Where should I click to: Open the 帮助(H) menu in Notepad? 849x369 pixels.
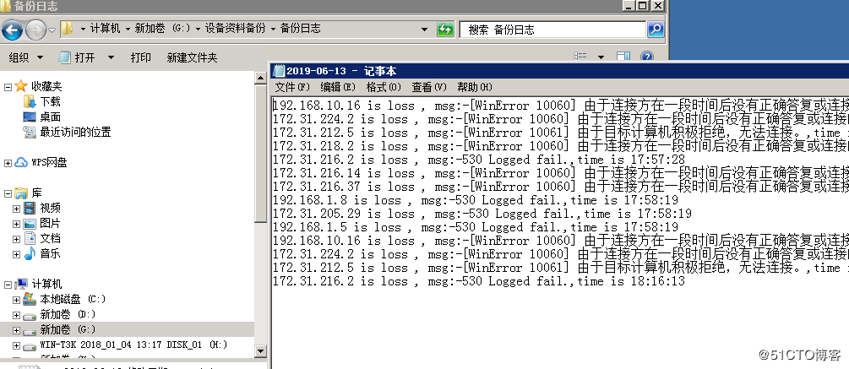pyautogui.click(x=475, y=87)
